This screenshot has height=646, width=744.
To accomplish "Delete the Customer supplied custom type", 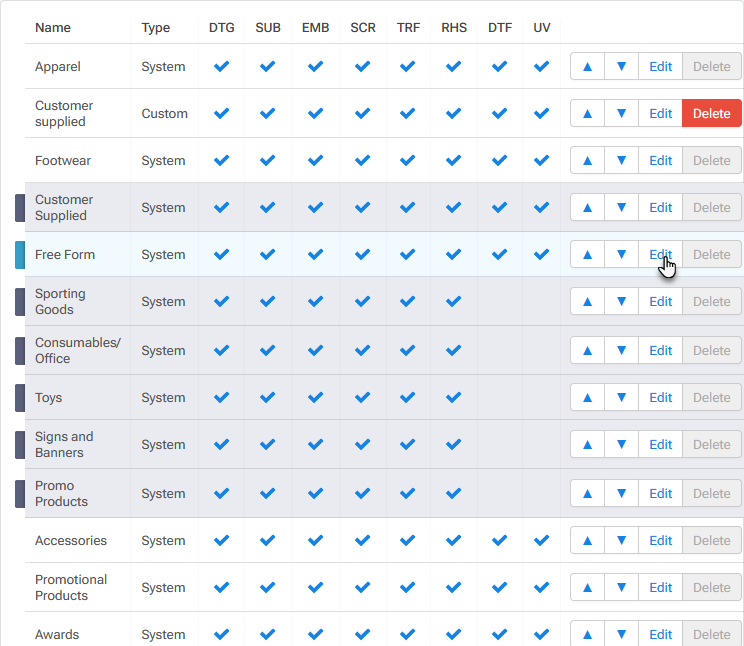I will [711, 113].
